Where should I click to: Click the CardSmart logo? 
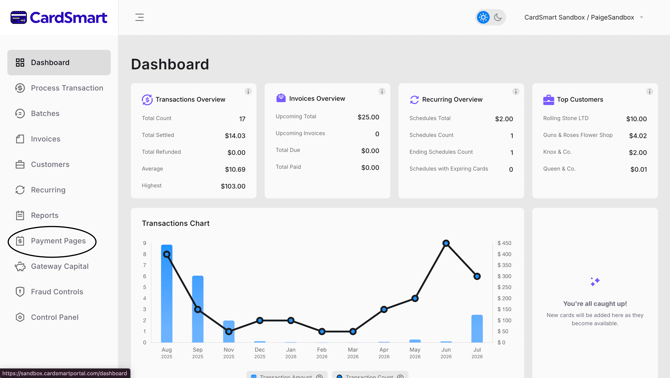tap(59, 18)
